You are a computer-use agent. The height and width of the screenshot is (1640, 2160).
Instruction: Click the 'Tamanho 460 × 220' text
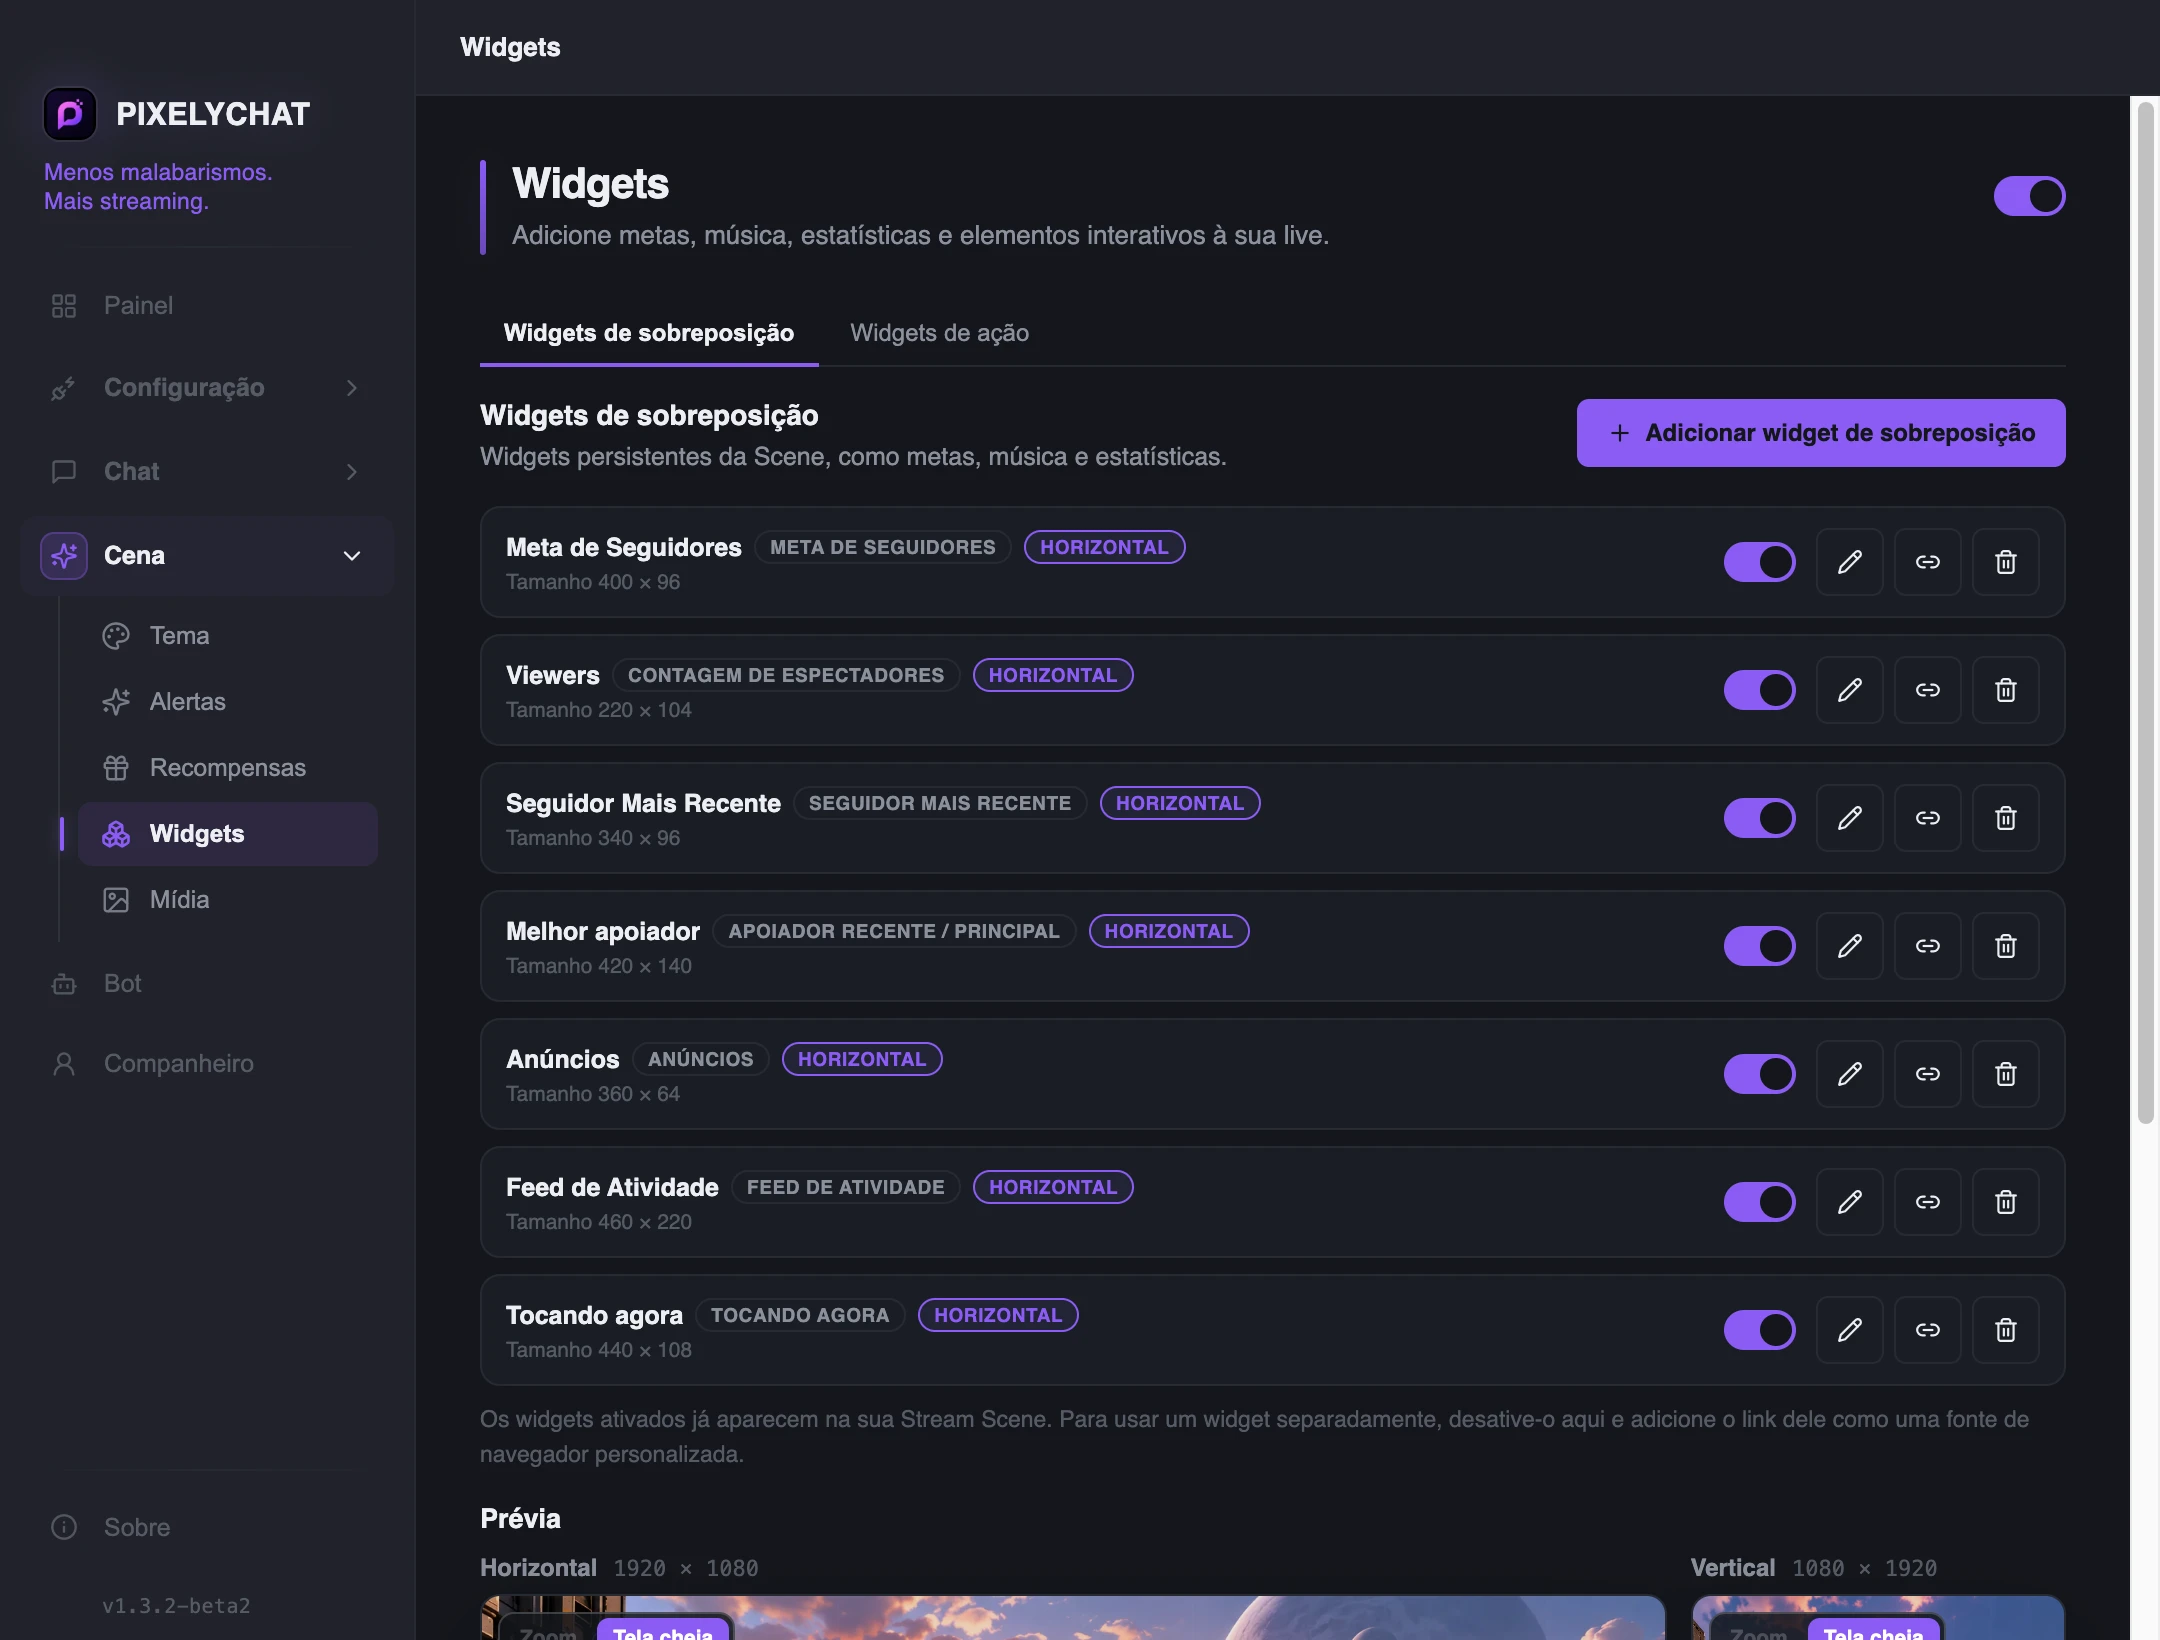point(599,1222)
